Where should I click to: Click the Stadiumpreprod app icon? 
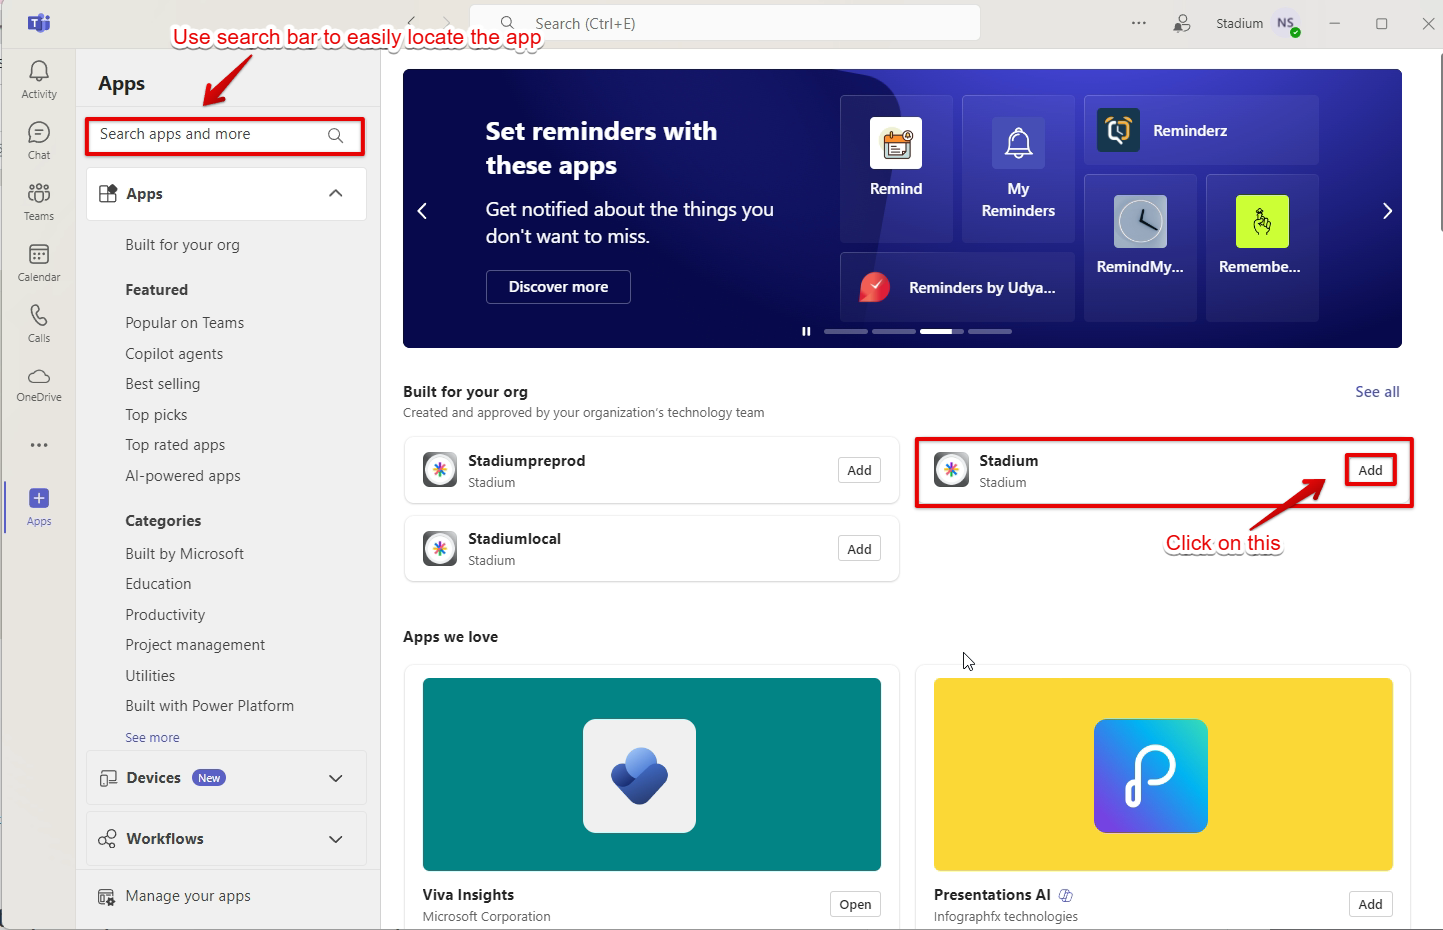pyautogui.click(x=440, y=469)
